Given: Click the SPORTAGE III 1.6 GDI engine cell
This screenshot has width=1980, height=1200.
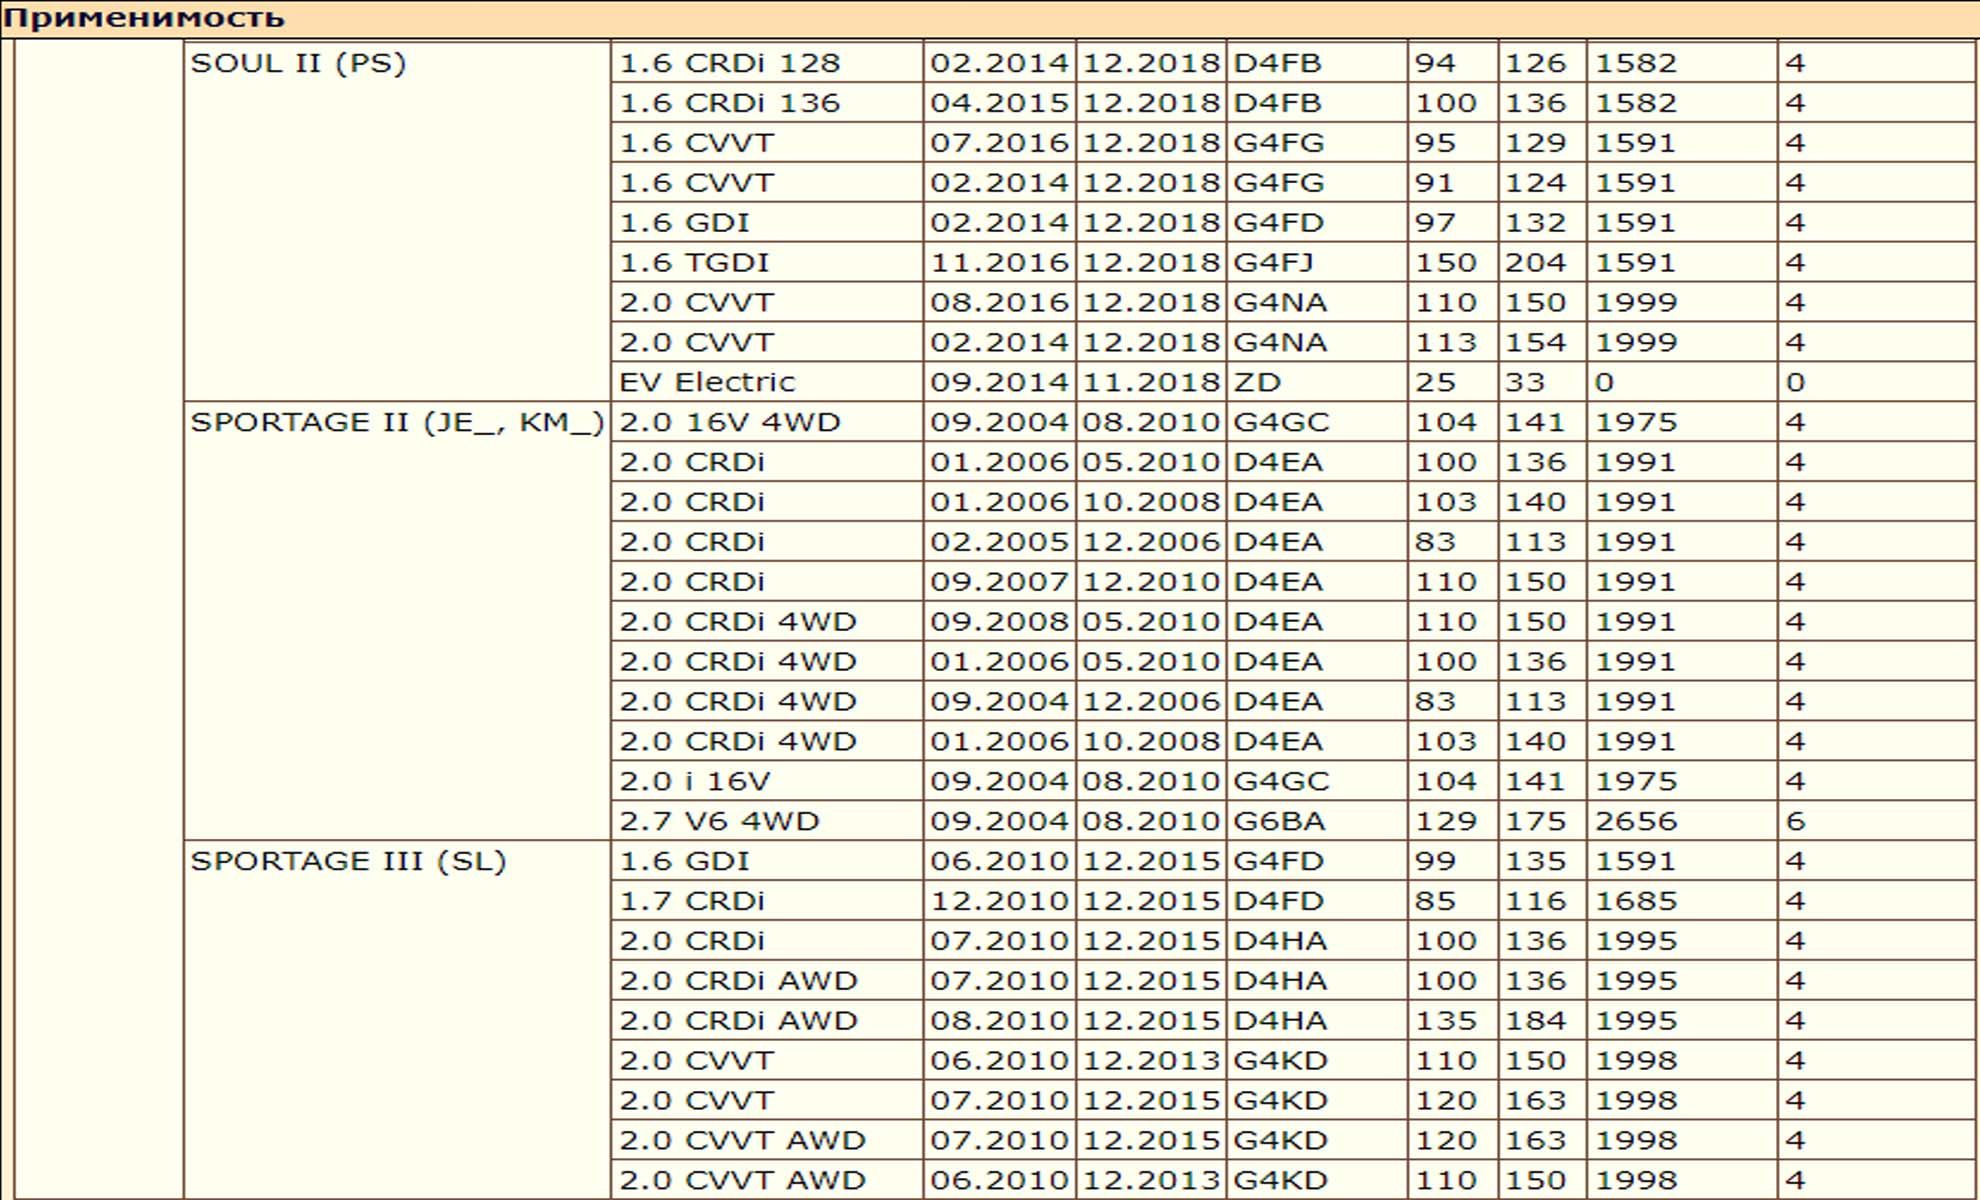Looking at the screenshot, I should [x=767, y=861].
